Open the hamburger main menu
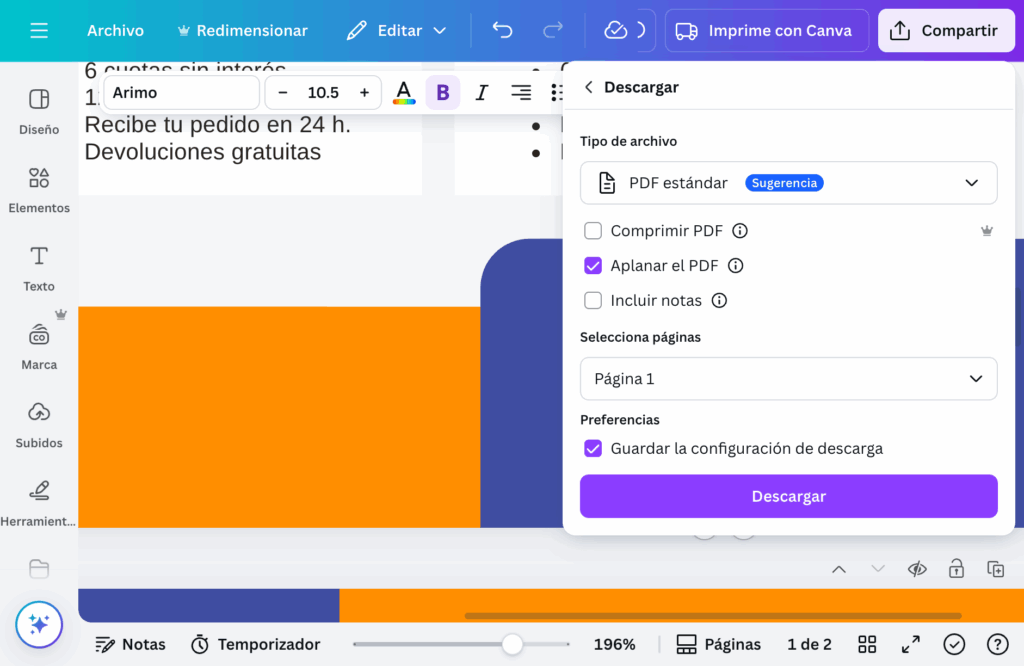 (39, 31)
